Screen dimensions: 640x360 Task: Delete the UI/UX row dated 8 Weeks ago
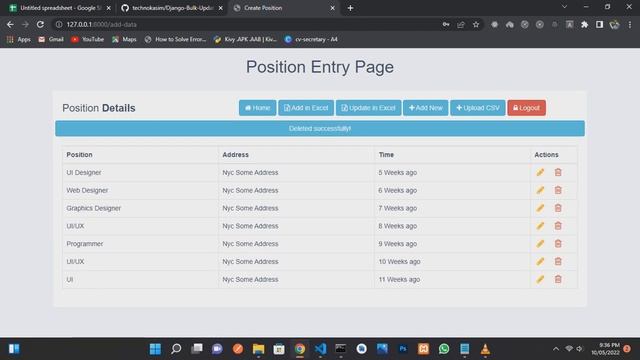tap(558, 226)
